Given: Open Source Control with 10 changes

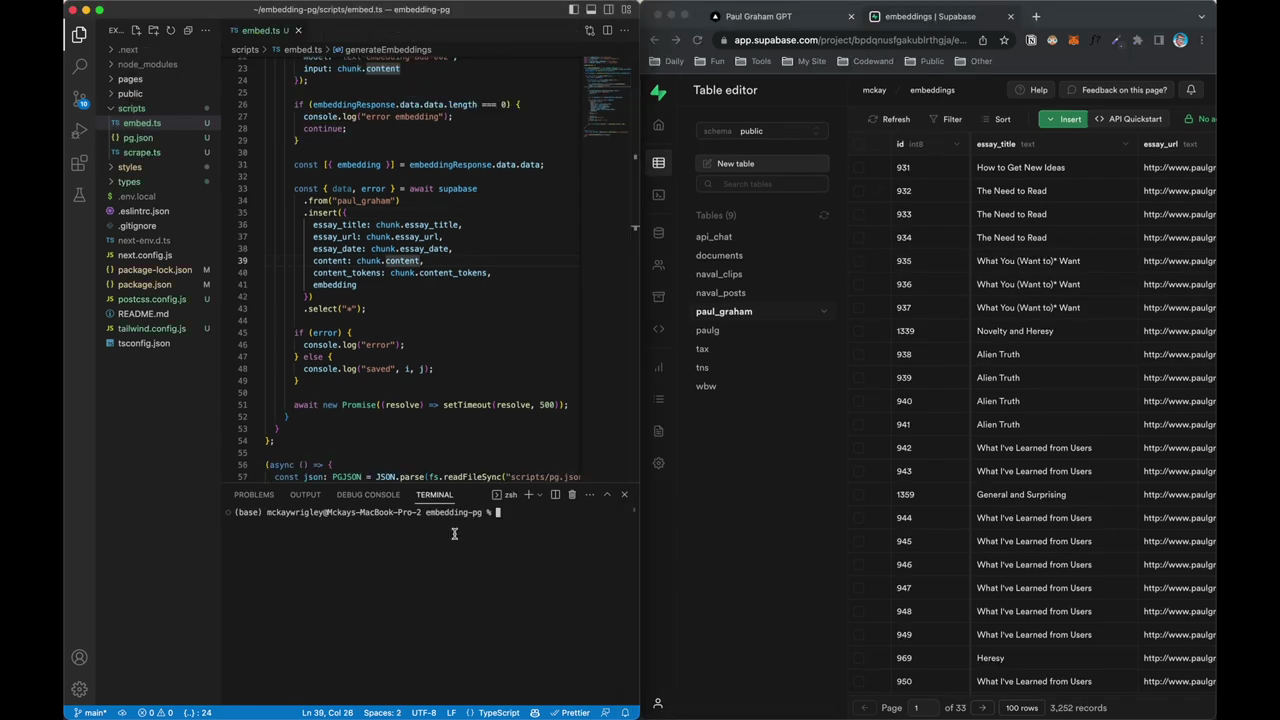Looking at the screenshot, I should click(x=79, y=99).
